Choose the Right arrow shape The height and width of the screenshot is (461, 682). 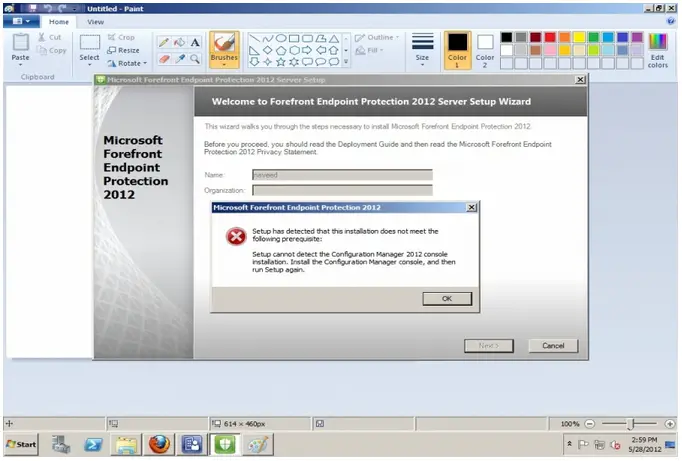tap(307, 50)
